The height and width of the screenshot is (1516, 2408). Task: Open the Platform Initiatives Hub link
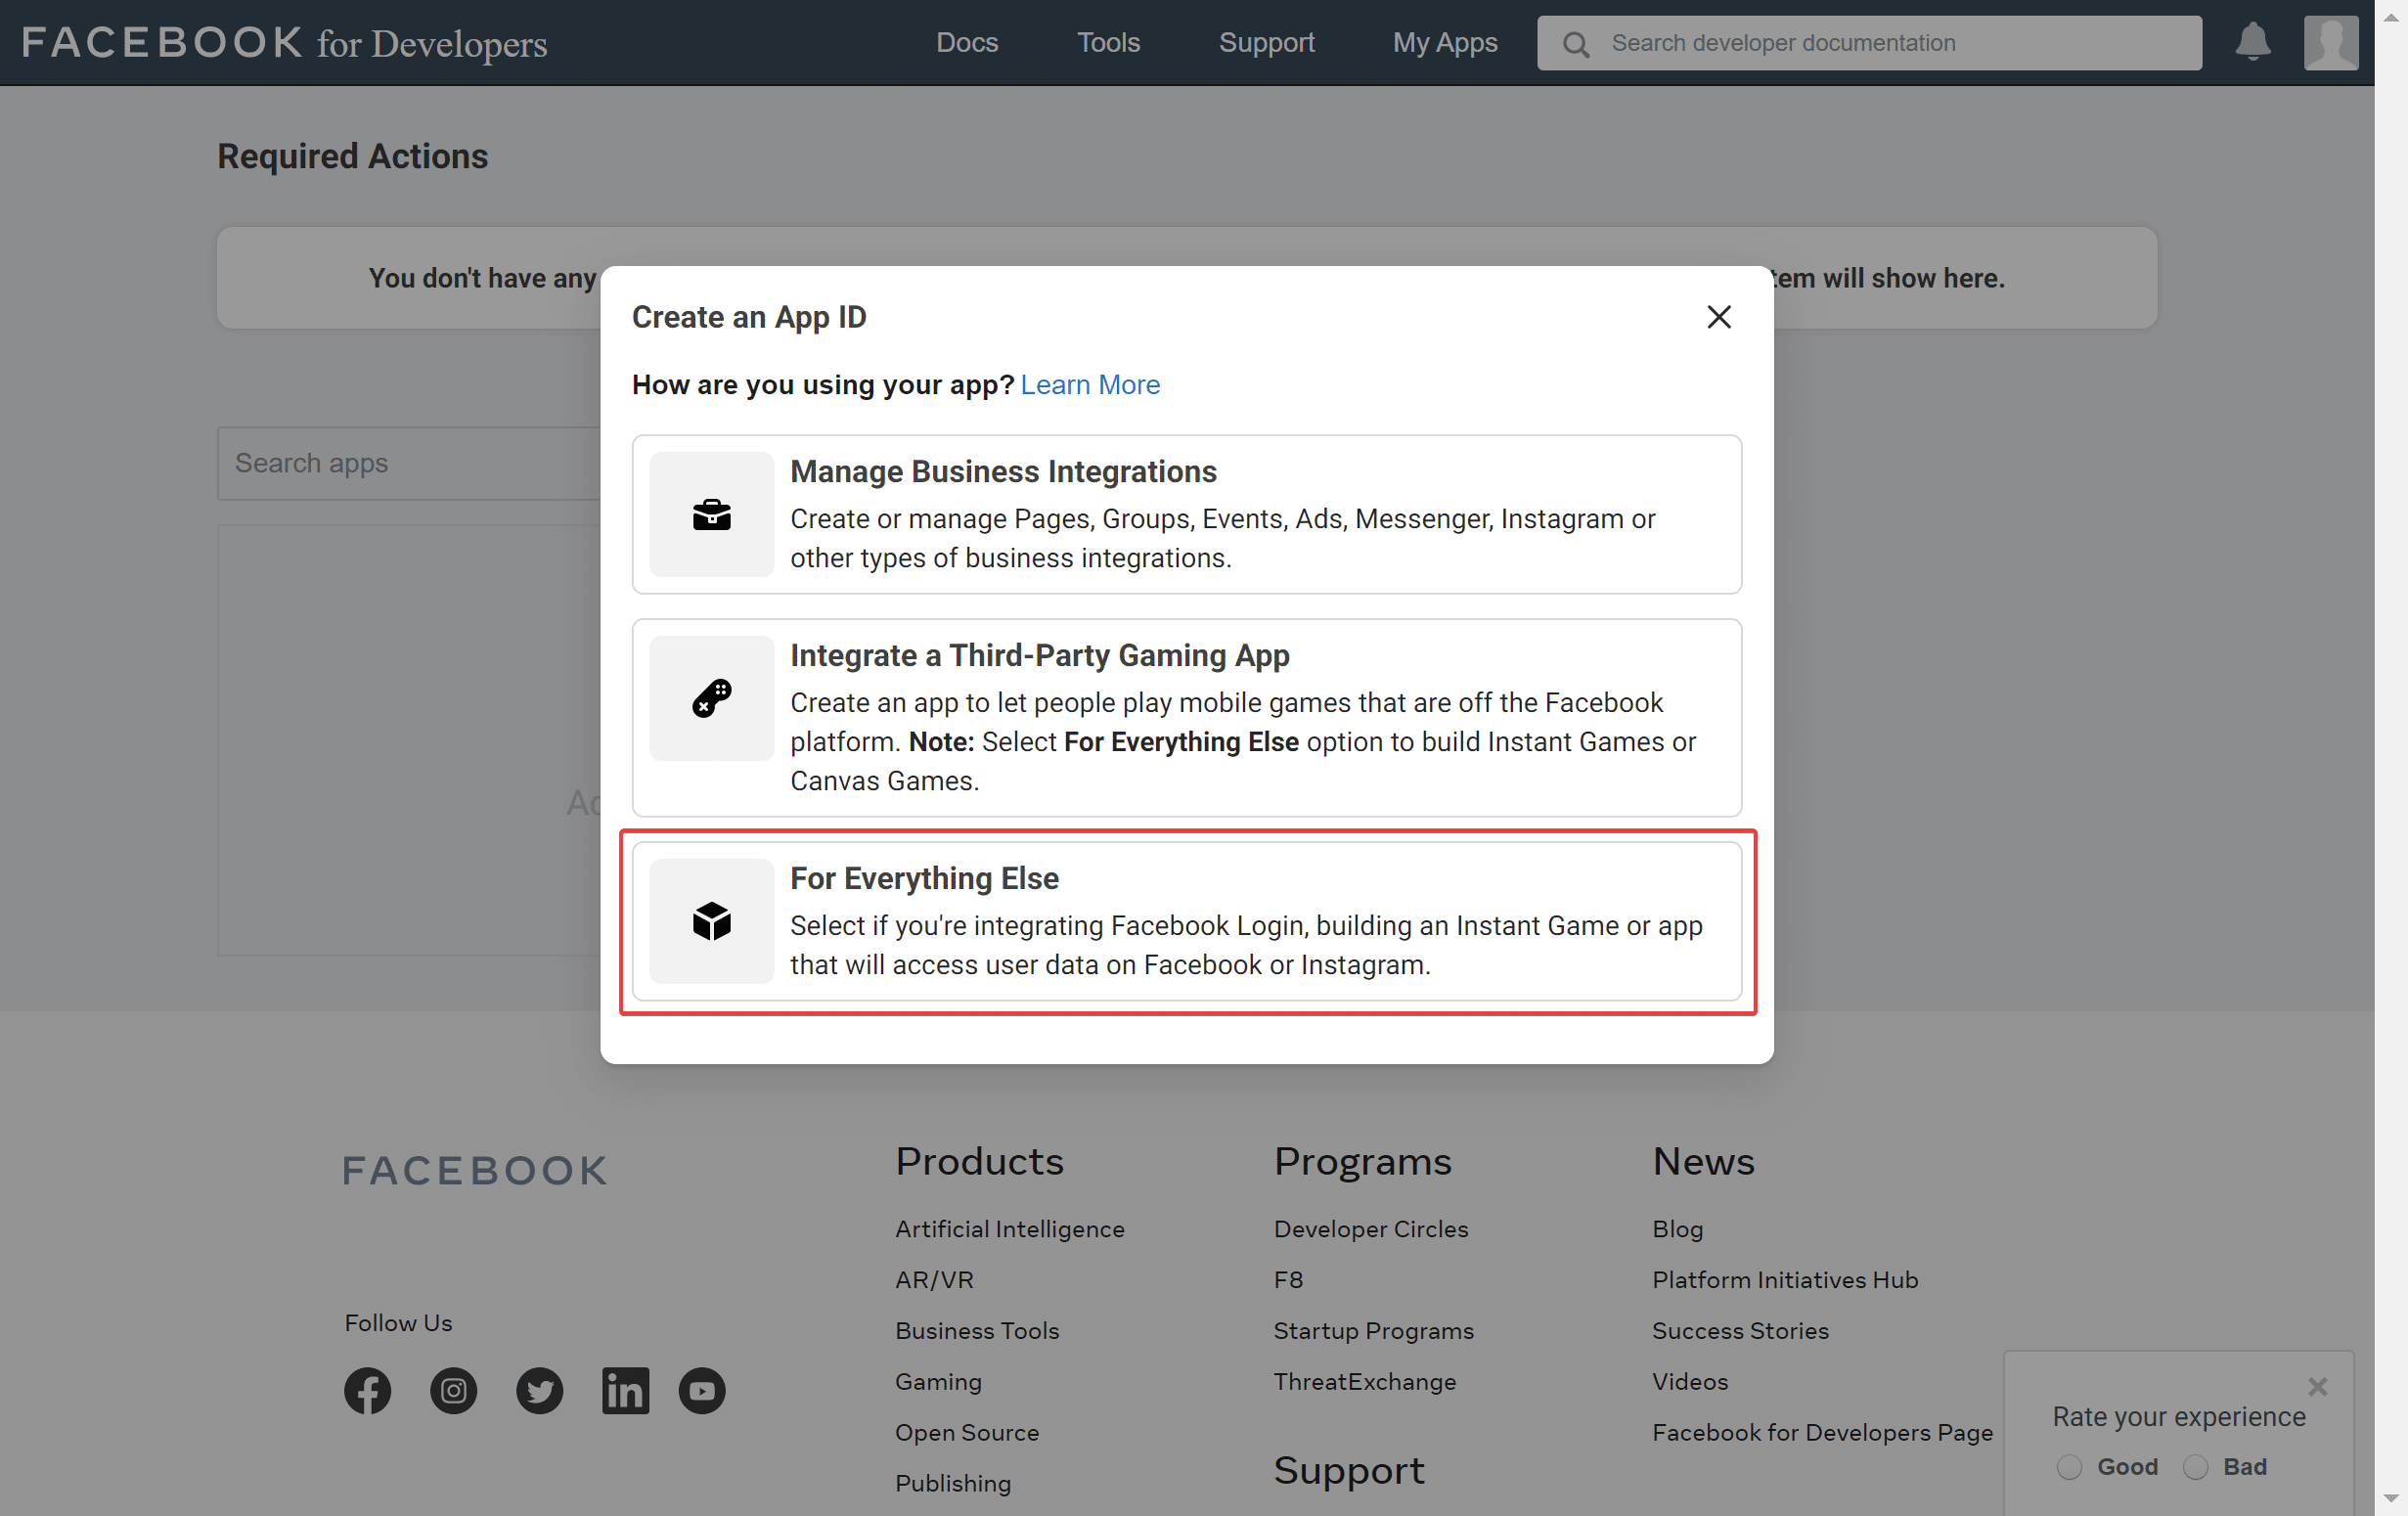point(1784,1279)
